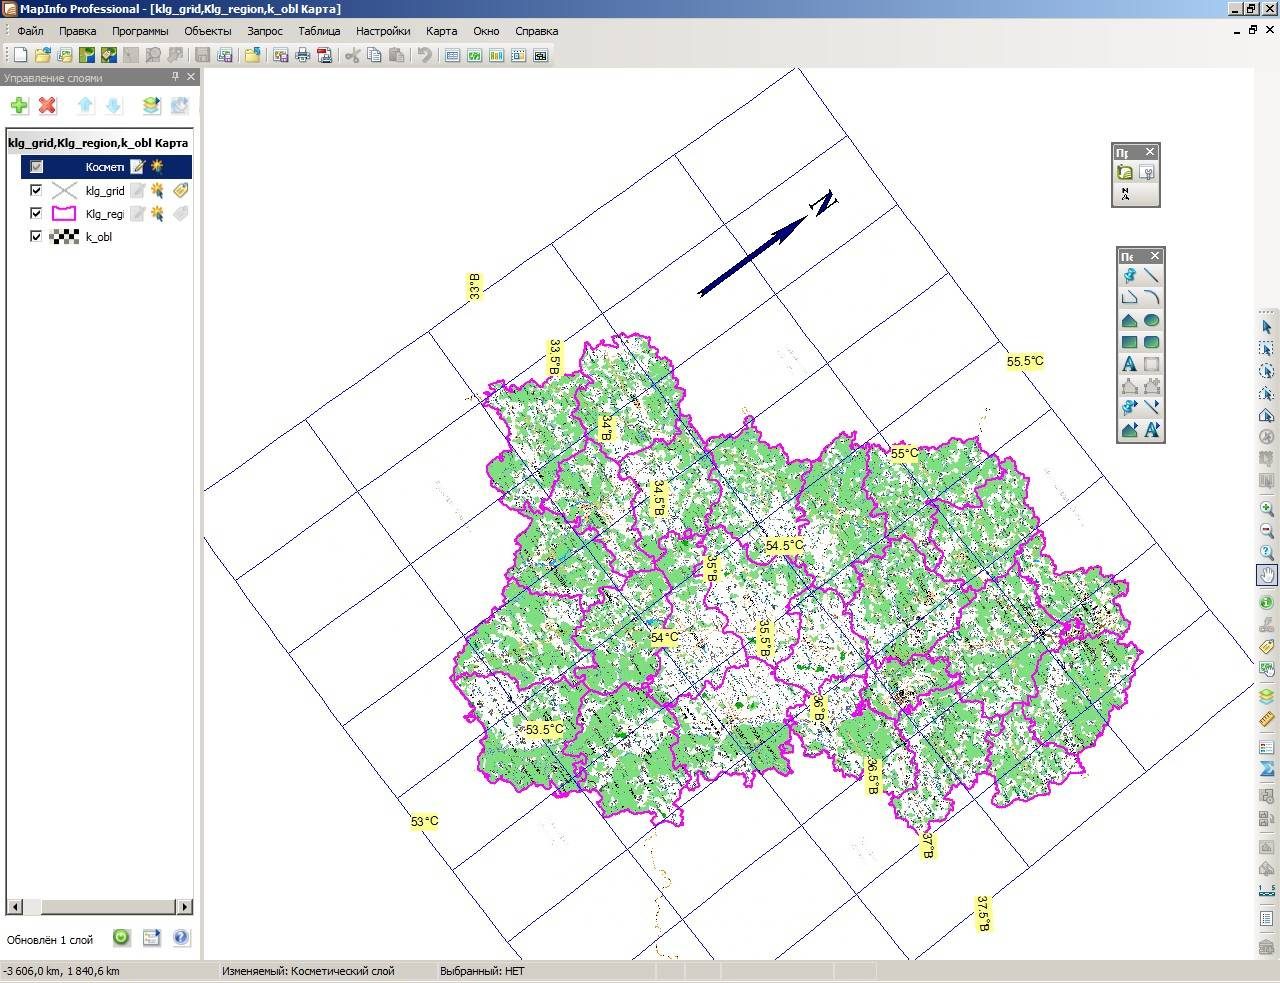Toggle auto-label tag for klg_grid layer

(x=180, y=190)
